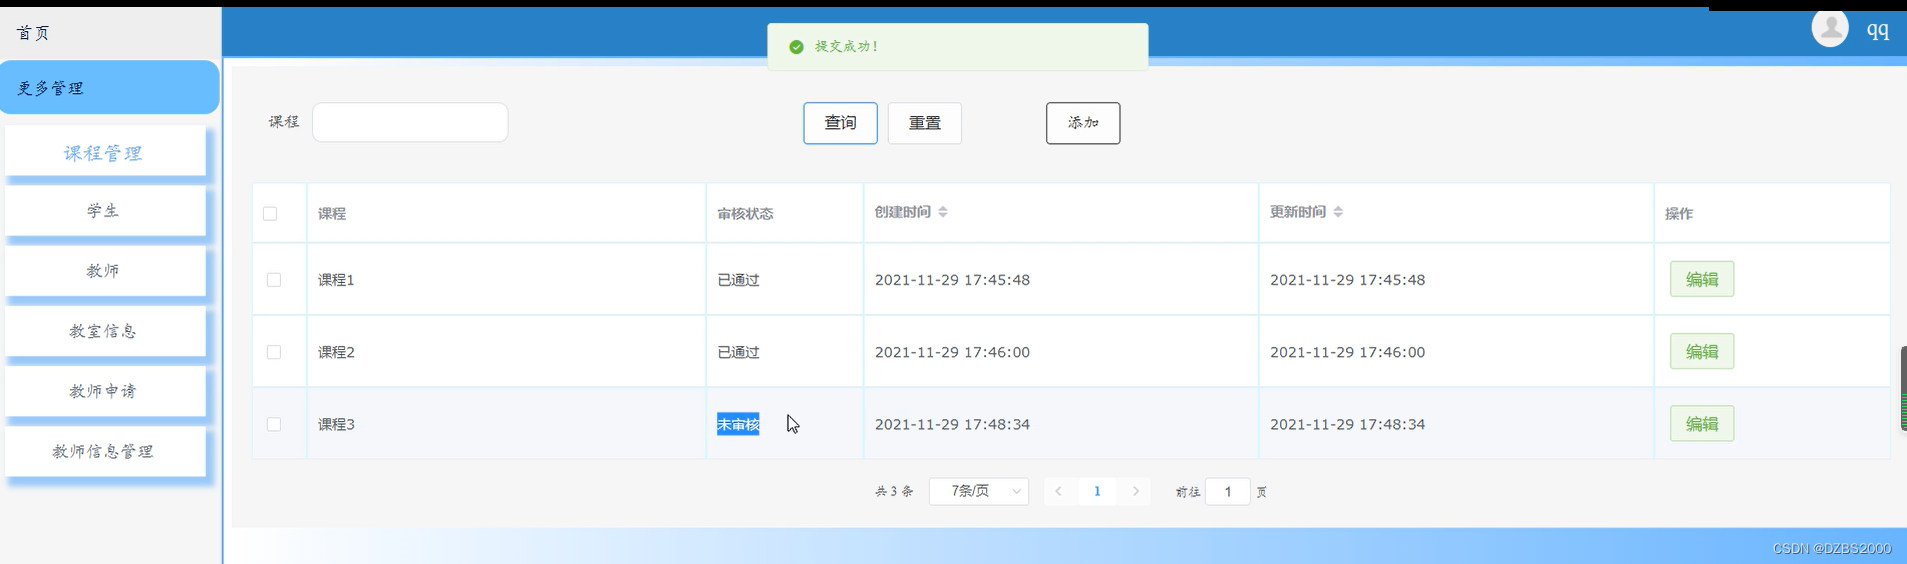
Task: Click 编辑 for 课程1
Action: click(1702, 279)
